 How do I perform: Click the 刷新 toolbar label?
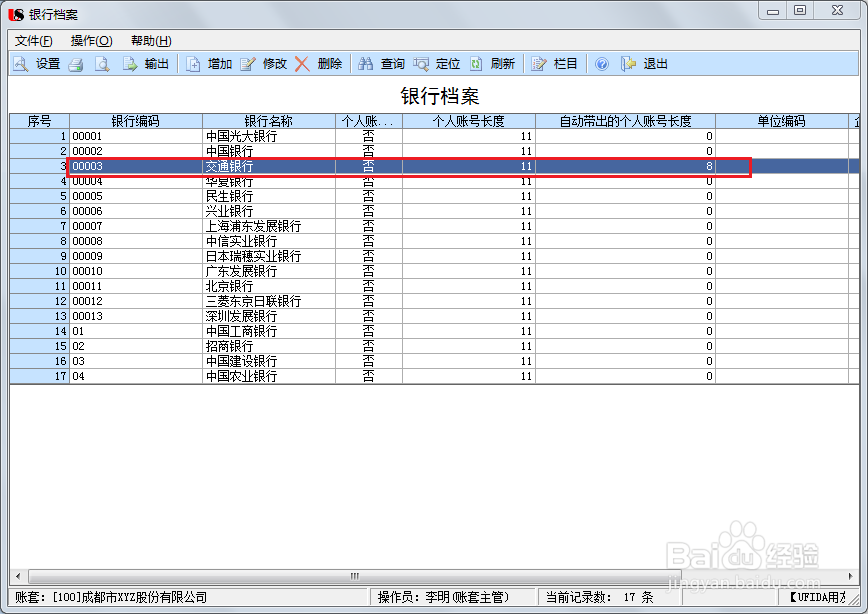tap(503, 64)
